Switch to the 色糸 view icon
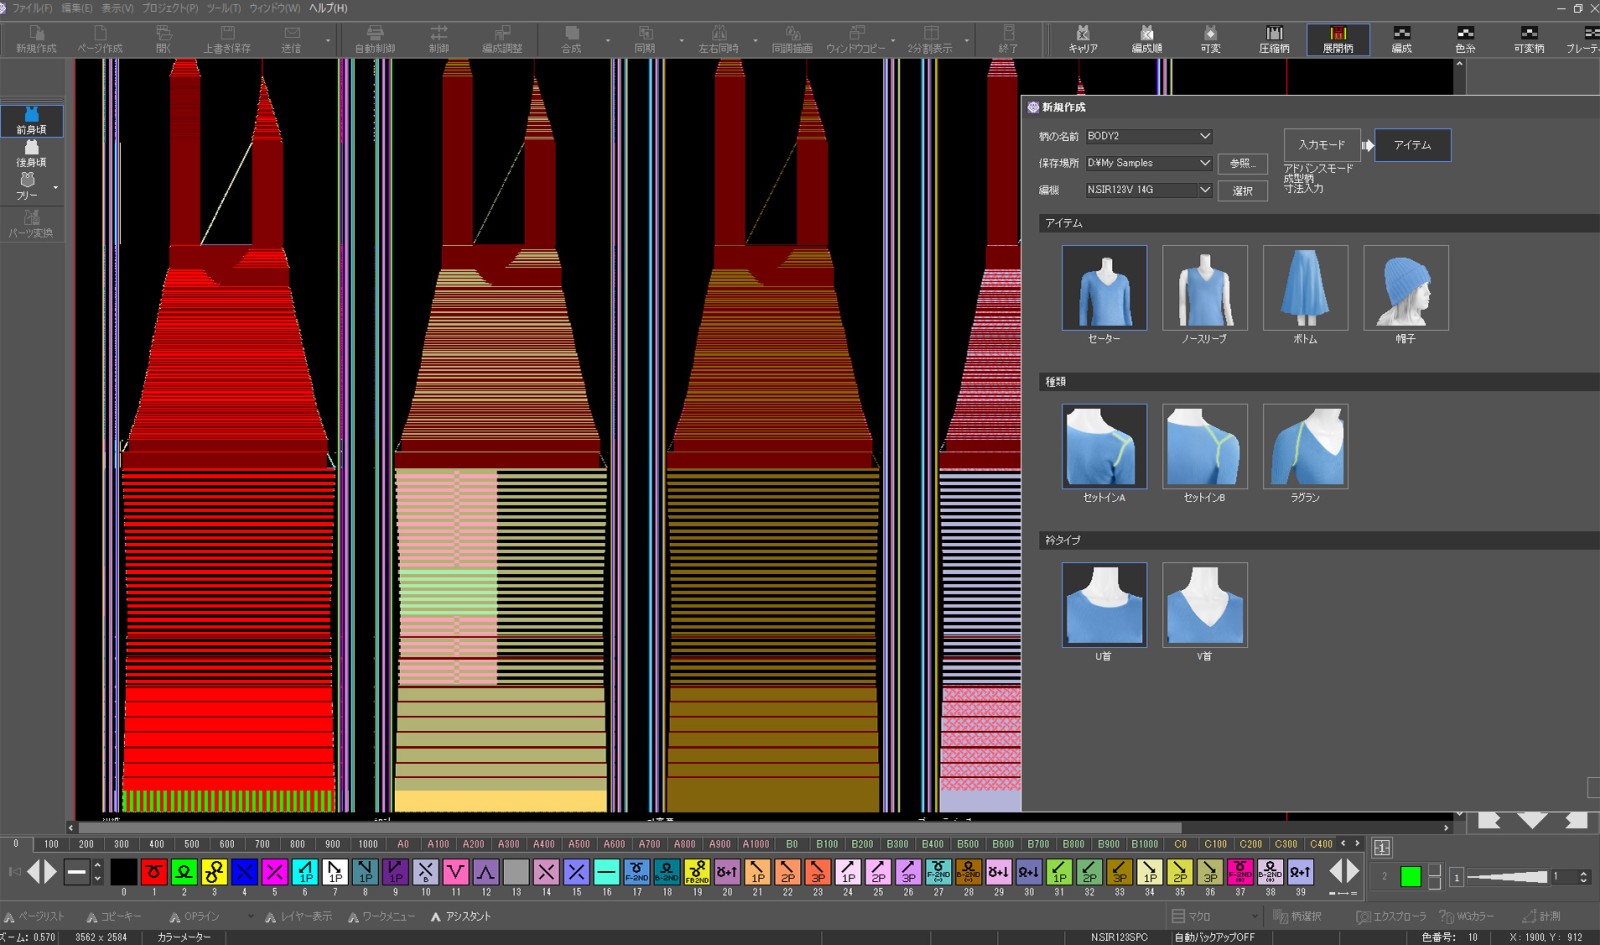 point(1465,39)
